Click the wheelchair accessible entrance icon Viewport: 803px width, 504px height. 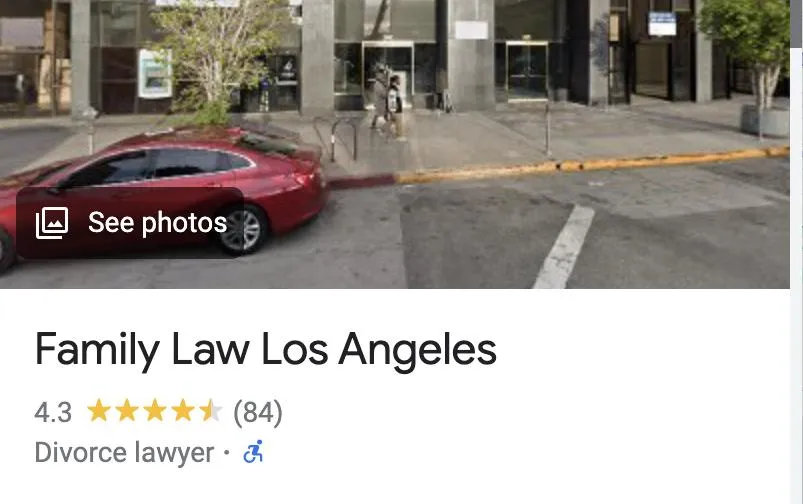253,452
